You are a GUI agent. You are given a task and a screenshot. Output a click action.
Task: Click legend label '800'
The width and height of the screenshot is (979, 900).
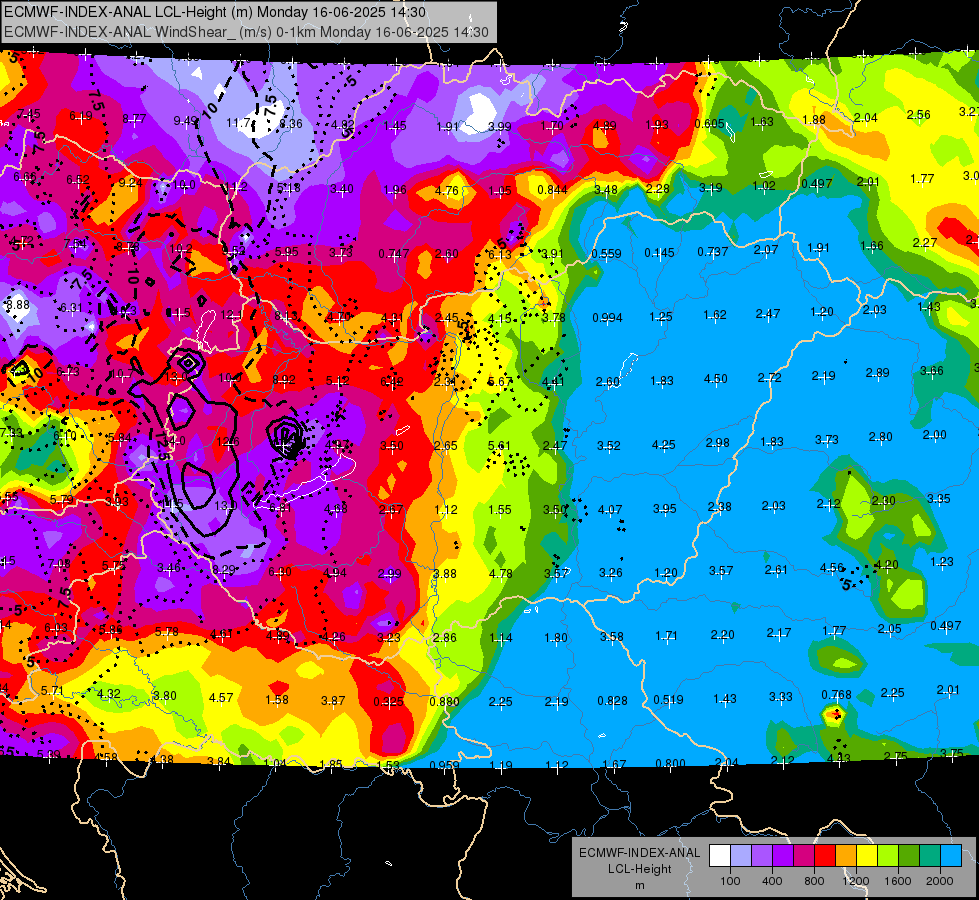(814, 881)
